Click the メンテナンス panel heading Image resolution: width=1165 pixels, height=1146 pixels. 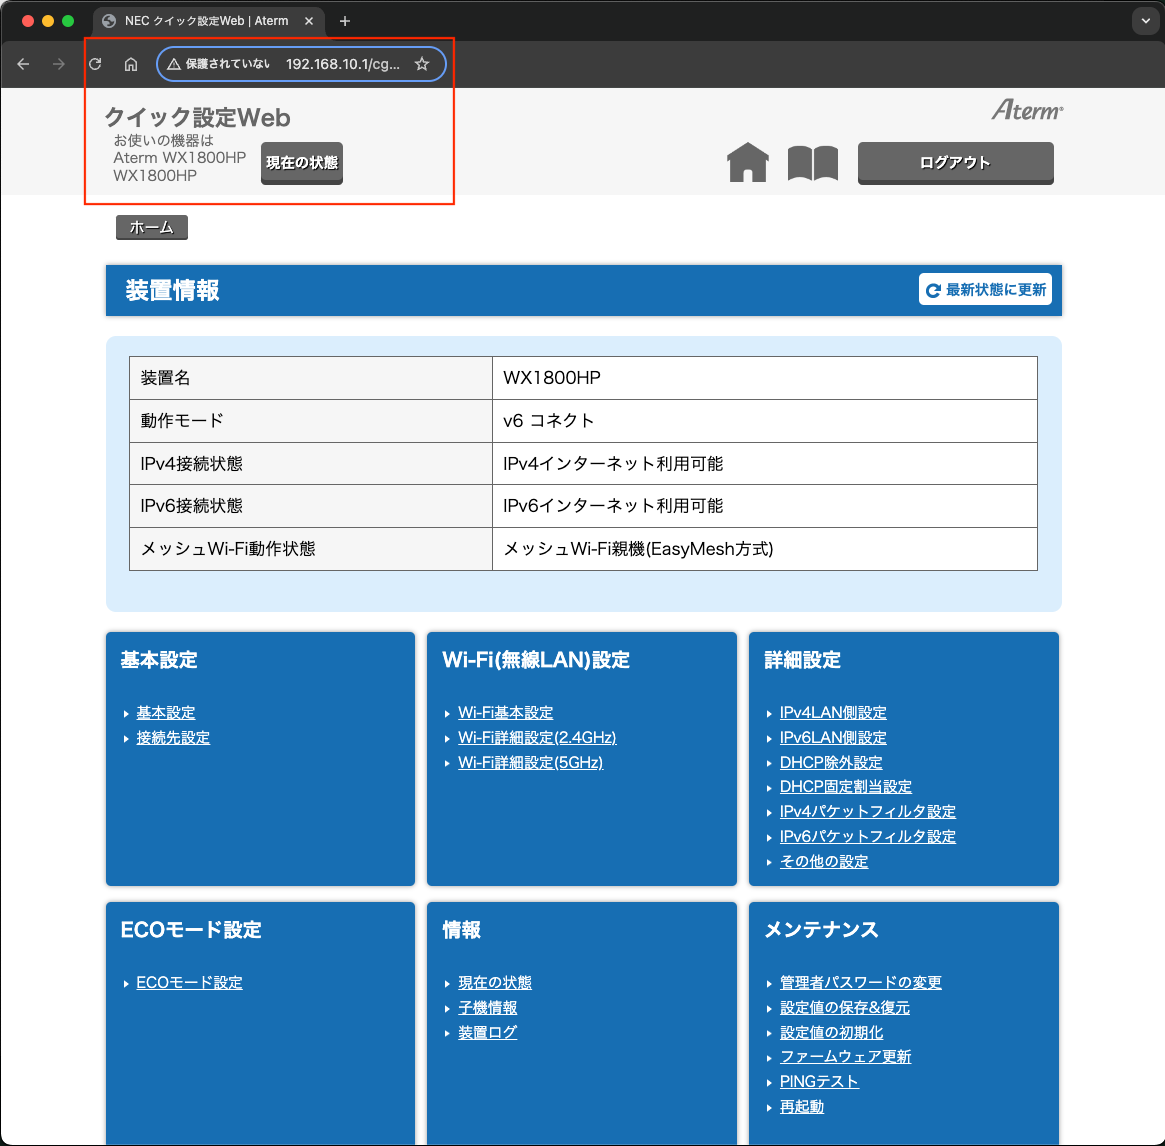821,930
